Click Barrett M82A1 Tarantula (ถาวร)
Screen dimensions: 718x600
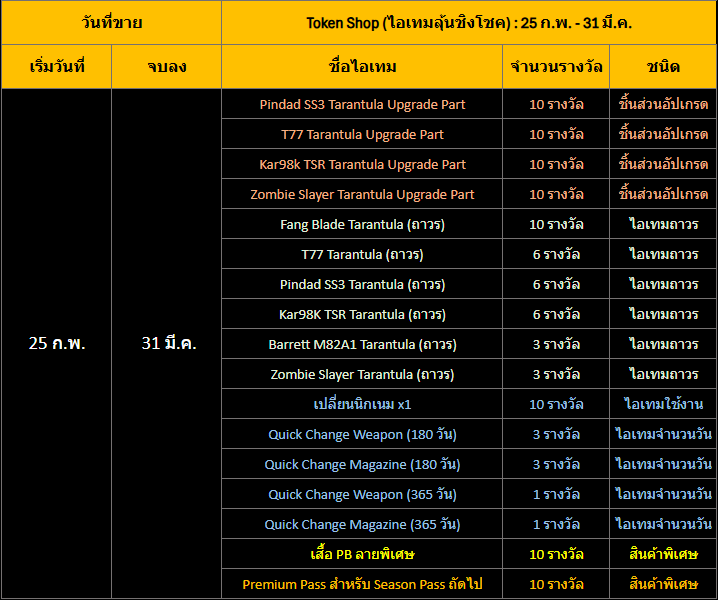[362, 344]
